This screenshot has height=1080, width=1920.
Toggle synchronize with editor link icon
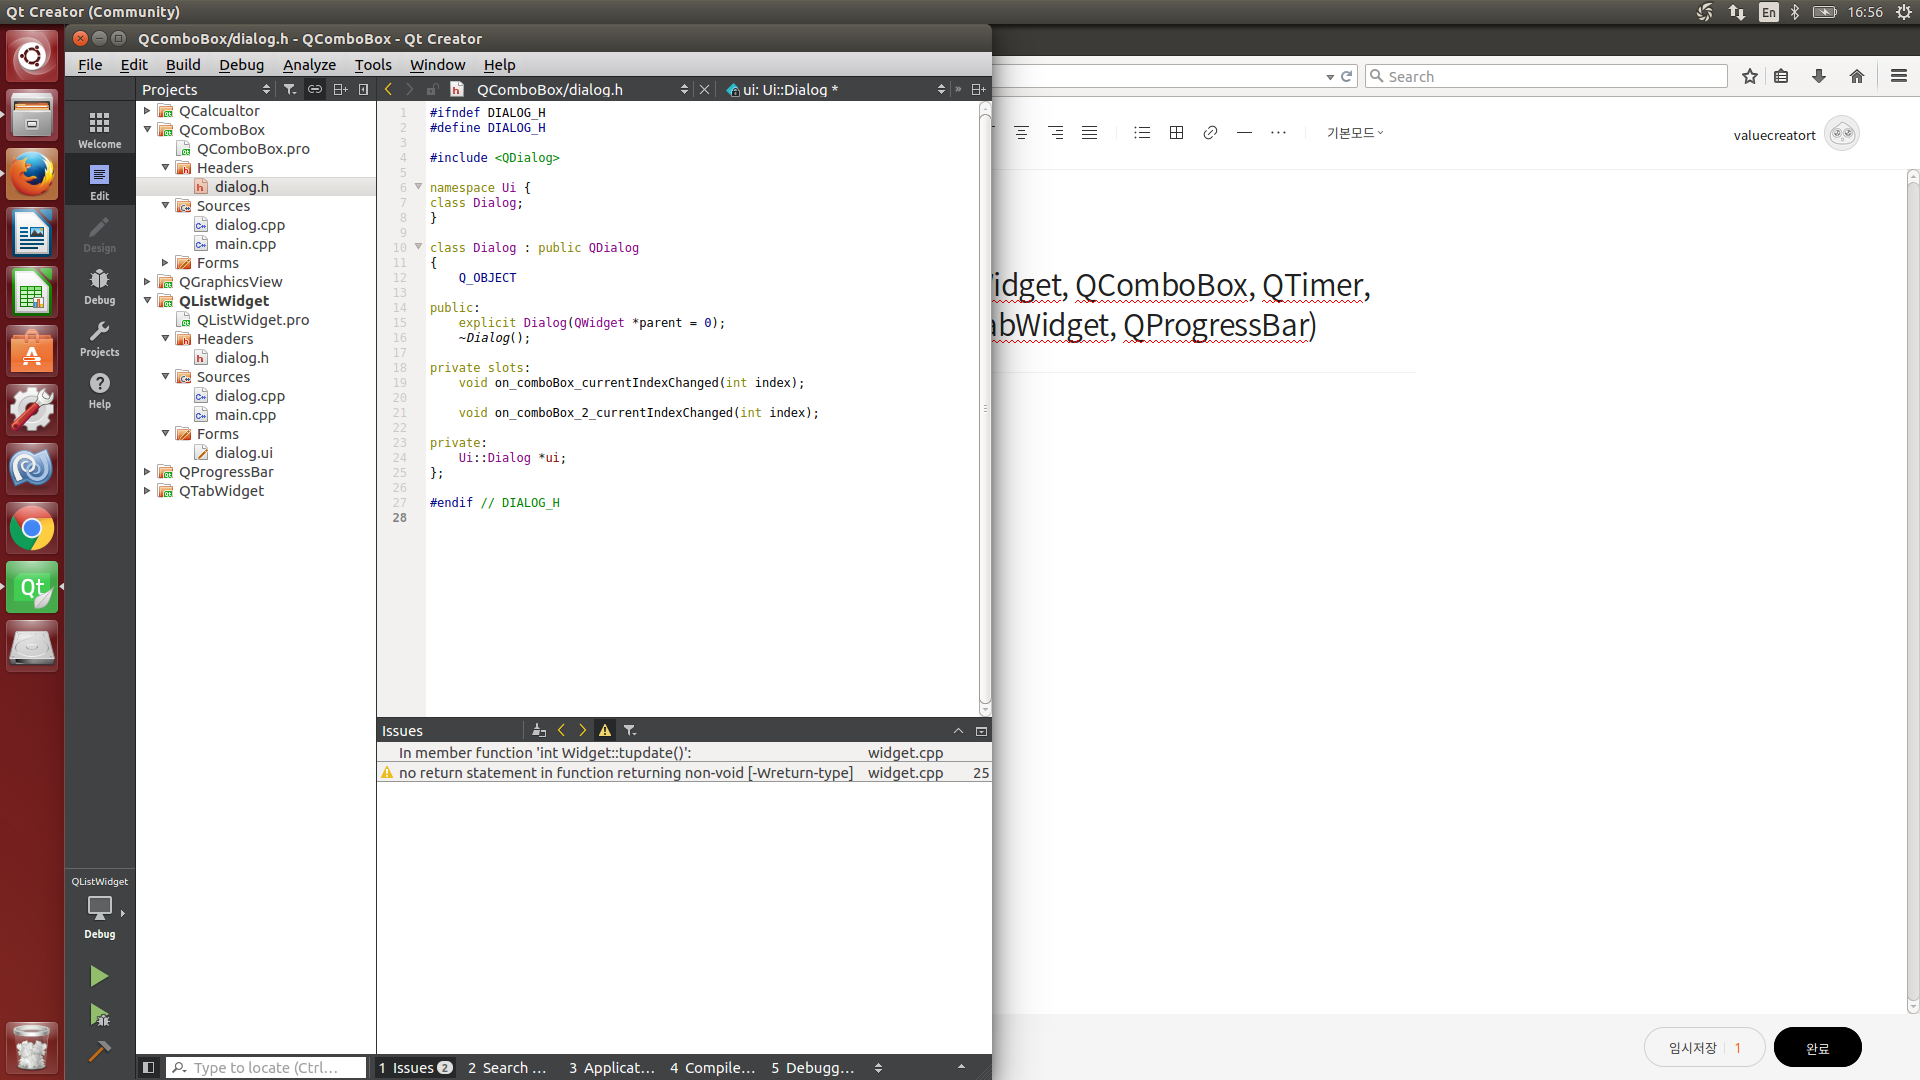314,90
